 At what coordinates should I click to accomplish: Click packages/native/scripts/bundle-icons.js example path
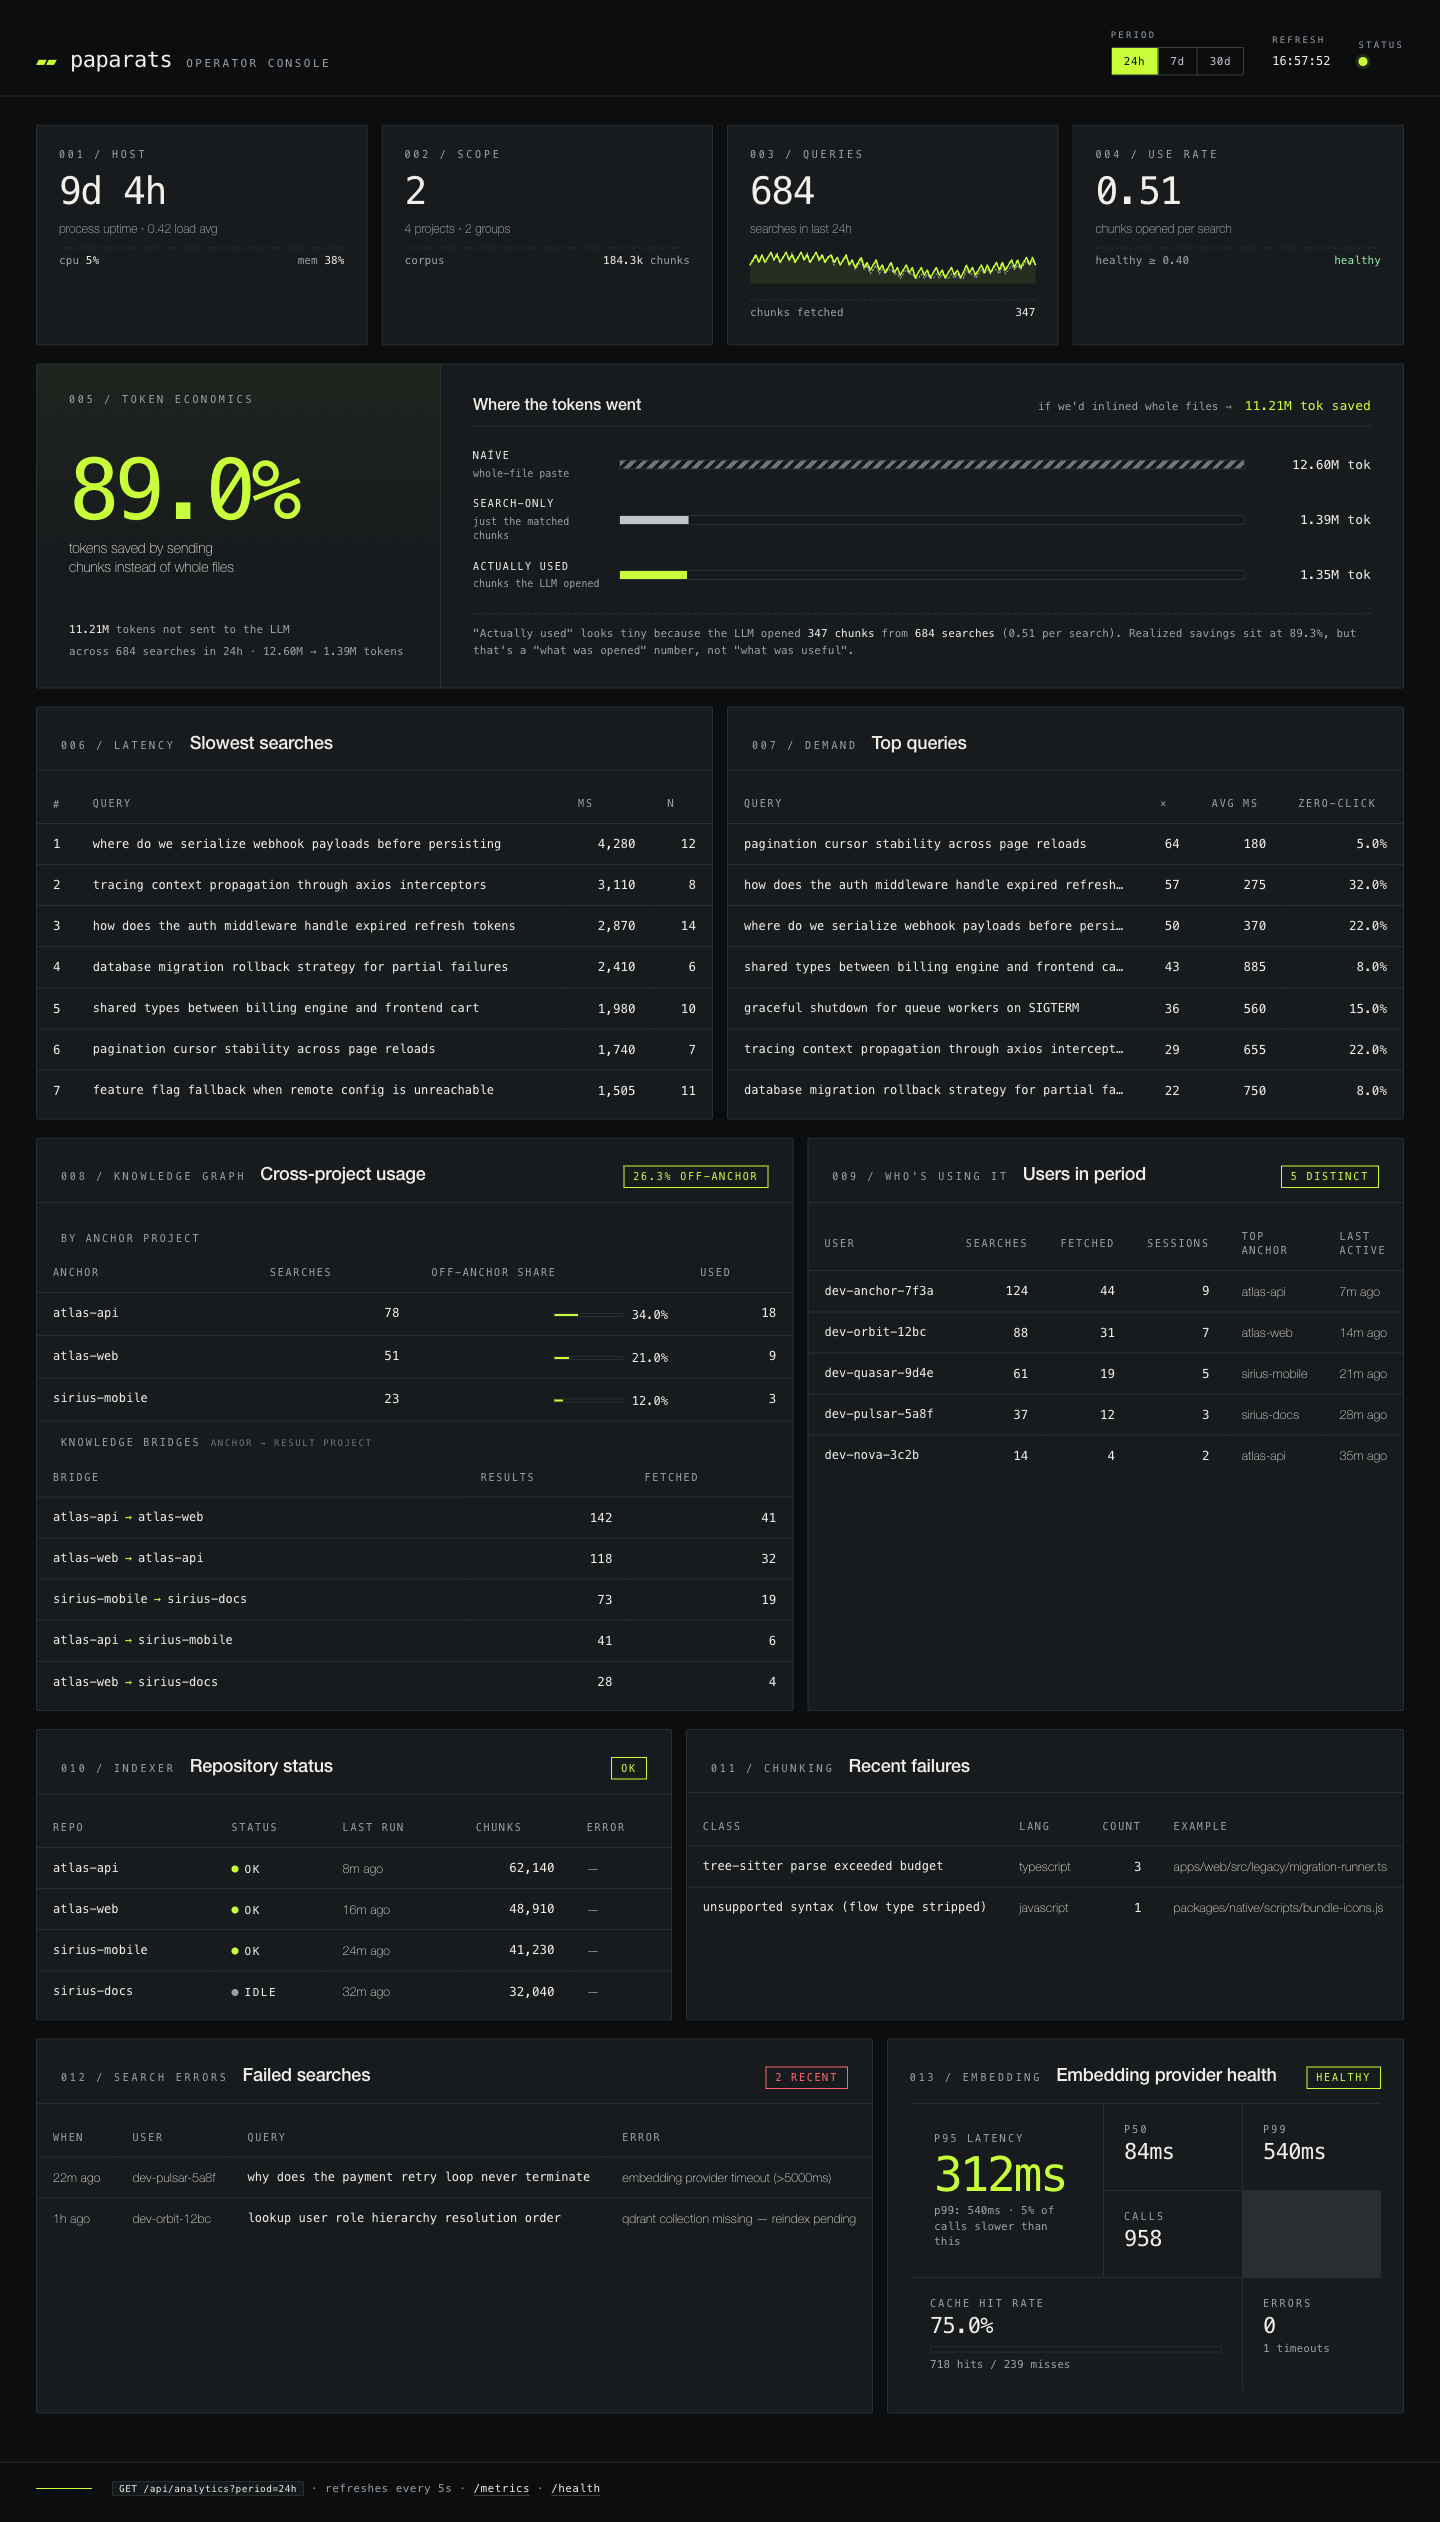click(x=1278, y=1908)
